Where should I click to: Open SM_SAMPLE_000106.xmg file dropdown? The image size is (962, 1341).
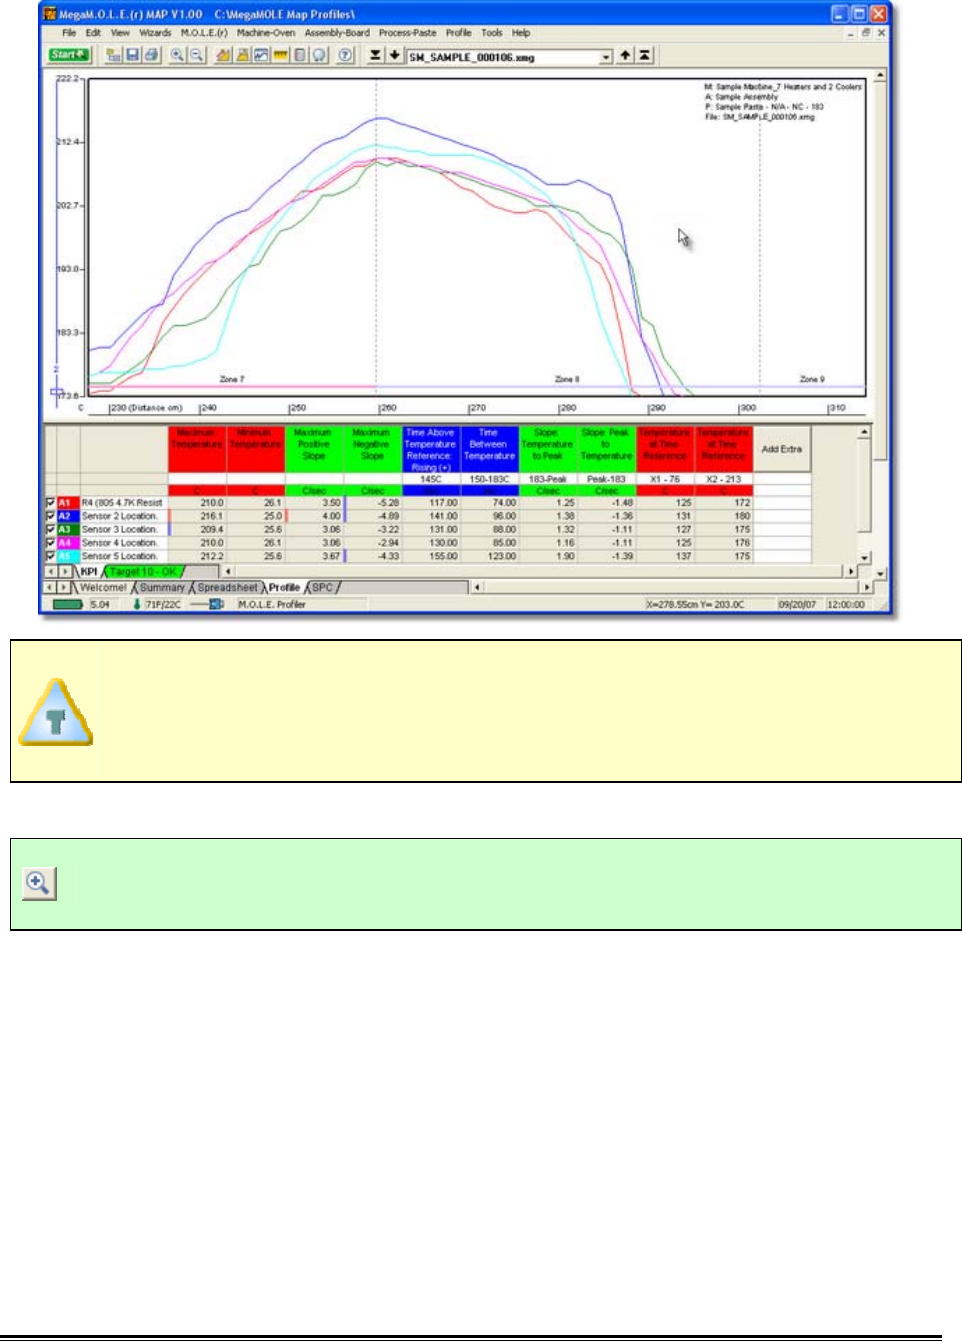(606, 57)
